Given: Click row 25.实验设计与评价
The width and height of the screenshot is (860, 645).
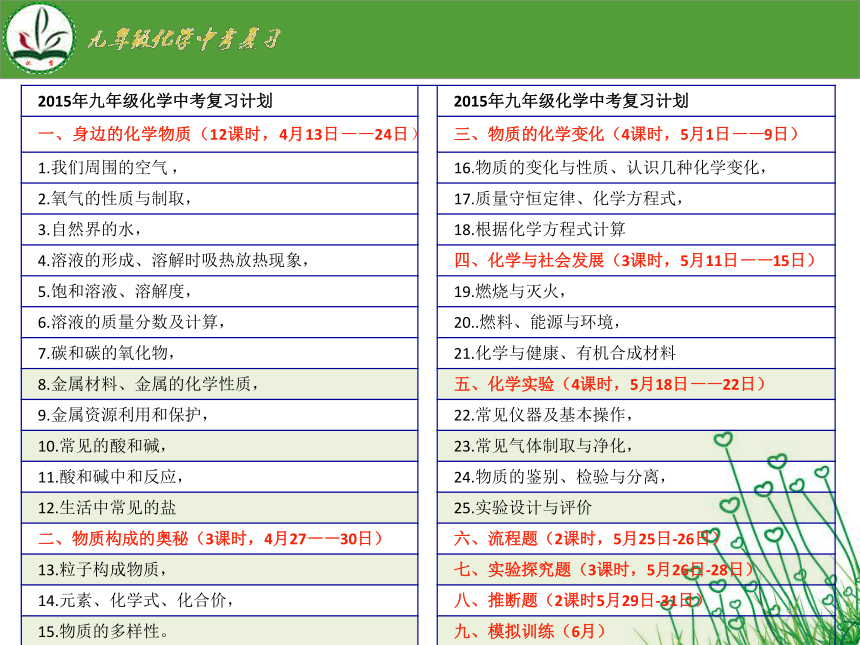Looking at the screenshot, I should point(636,508).
